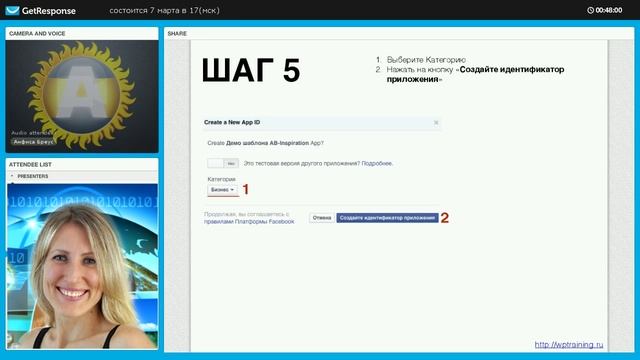Click the Отмена button
This screenshot has width=640, height=360.
pyautogui.click(x=322, y=218)
